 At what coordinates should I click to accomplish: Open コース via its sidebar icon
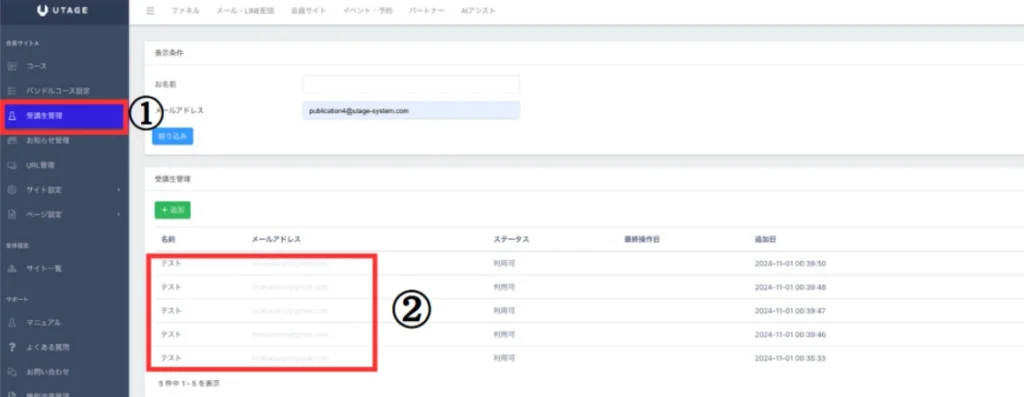(x=12, y=67)
